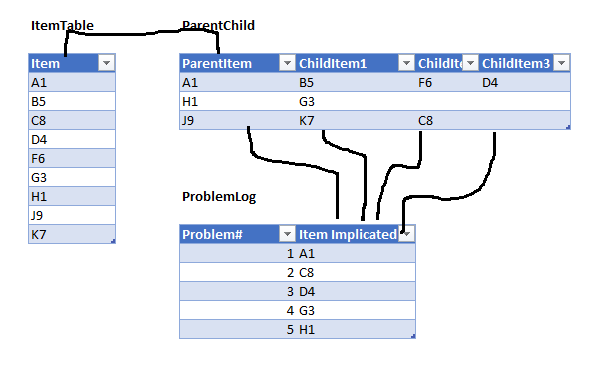603x382 pixels.
Task: Select the G3 cell under ChildItem1
Action: [x=356, y=102]
